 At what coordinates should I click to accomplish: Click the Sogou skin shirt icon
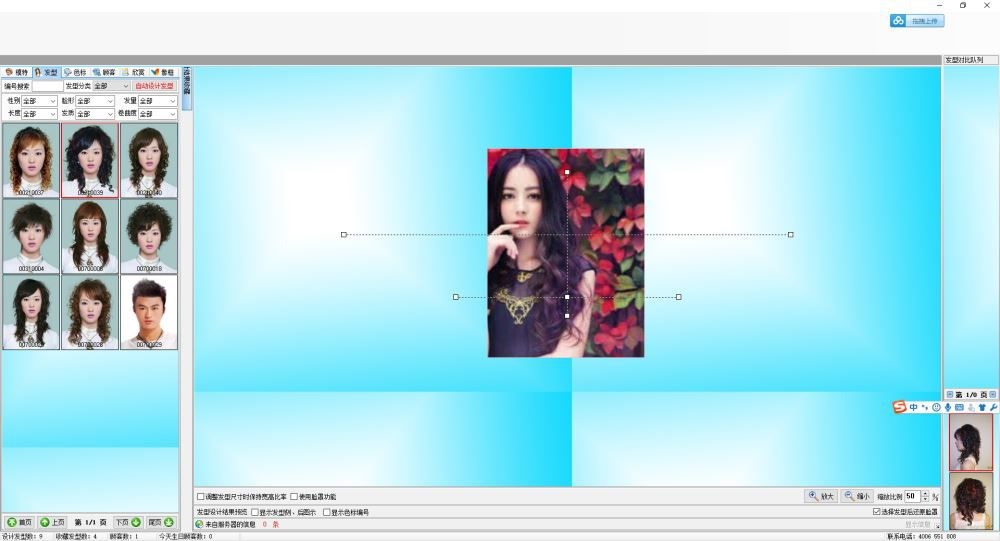982,407
